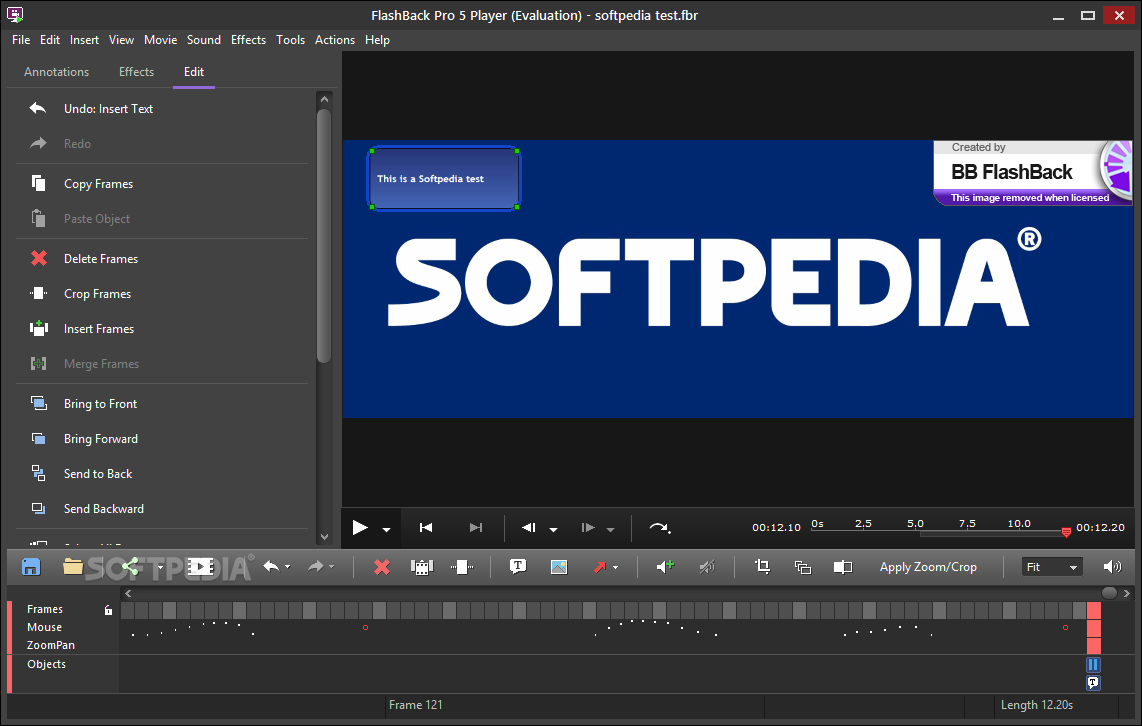The width and height of the screenshot is (1142, 726).
Task: Click the pause object marker in Objects track
Action: tap(1093, 665)
